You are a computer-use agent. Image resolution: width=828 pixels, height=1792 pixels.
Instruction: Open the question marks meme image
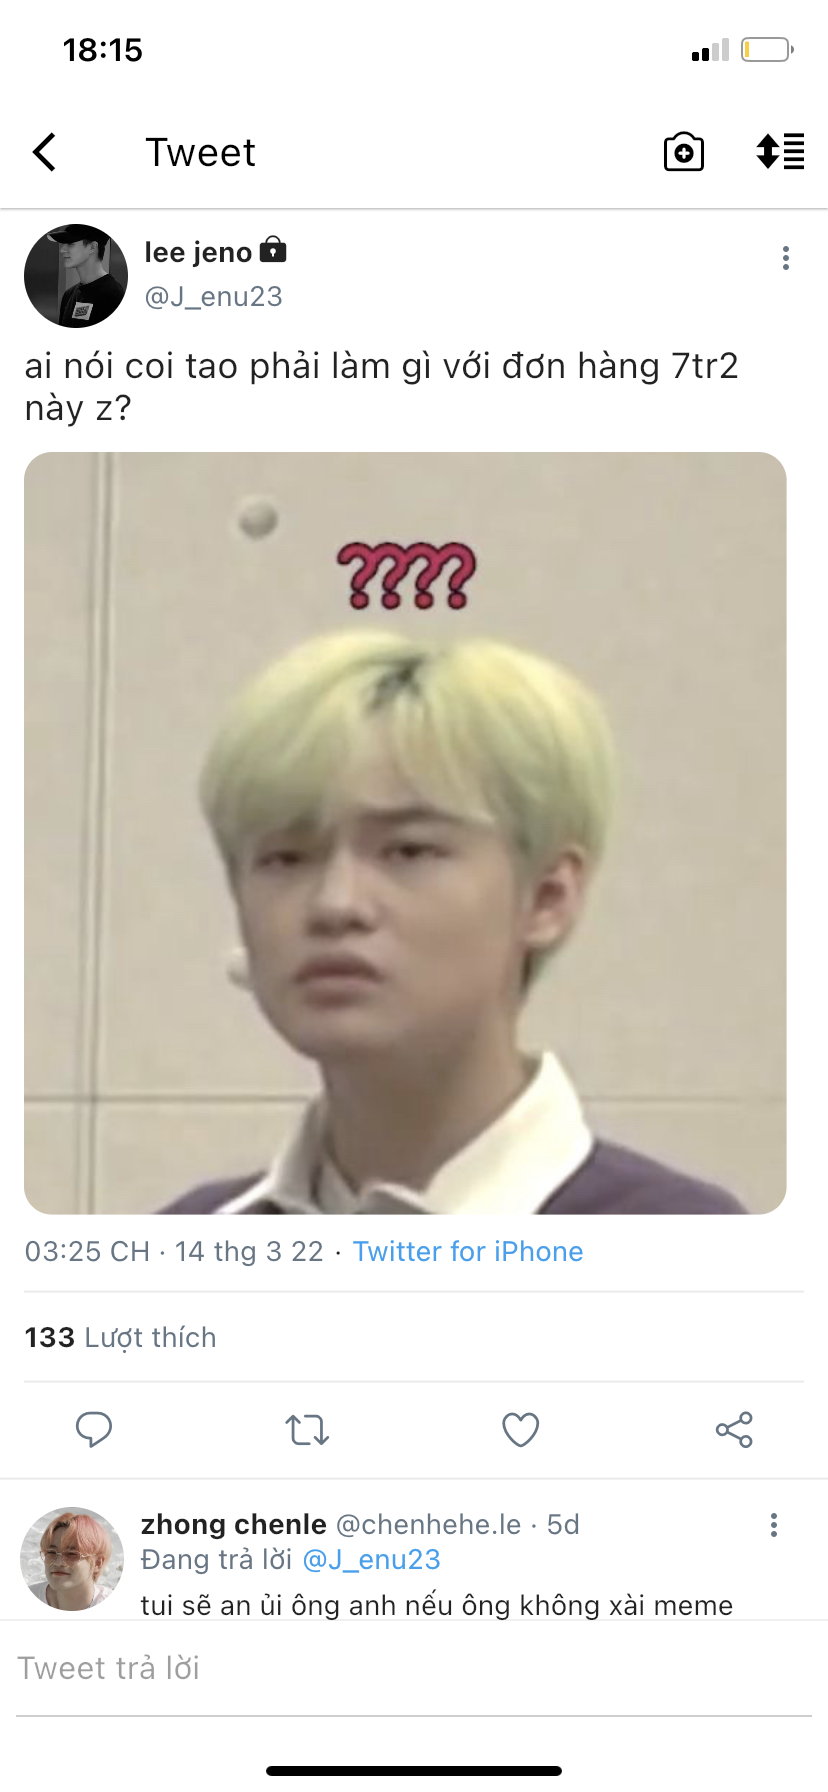pyautogui.click(x=405, y=833)
